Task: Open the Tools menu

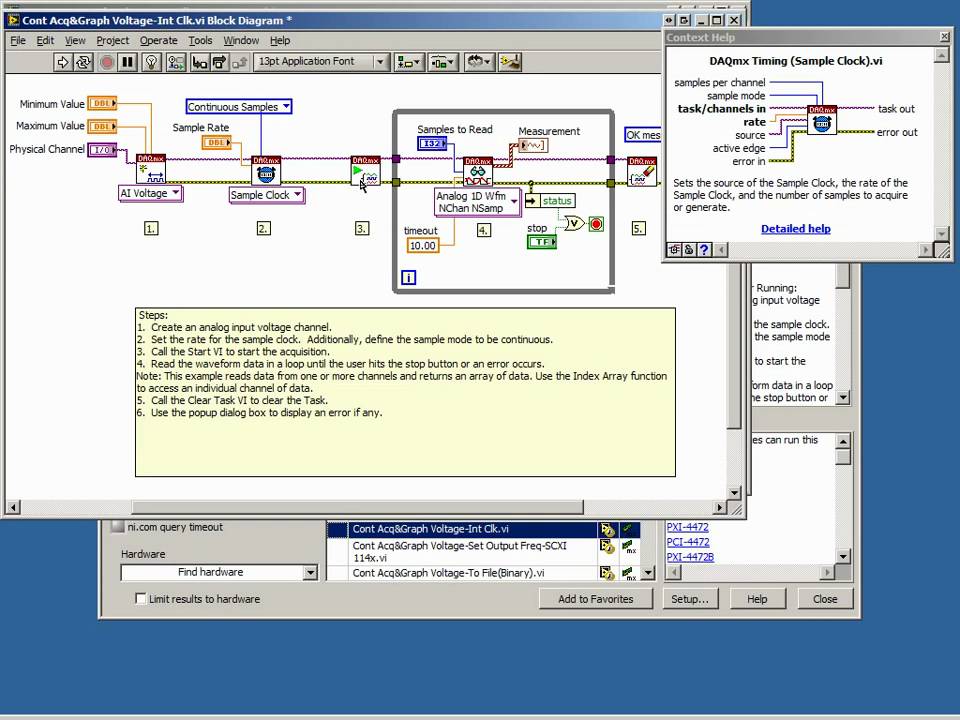Action: 200,40
